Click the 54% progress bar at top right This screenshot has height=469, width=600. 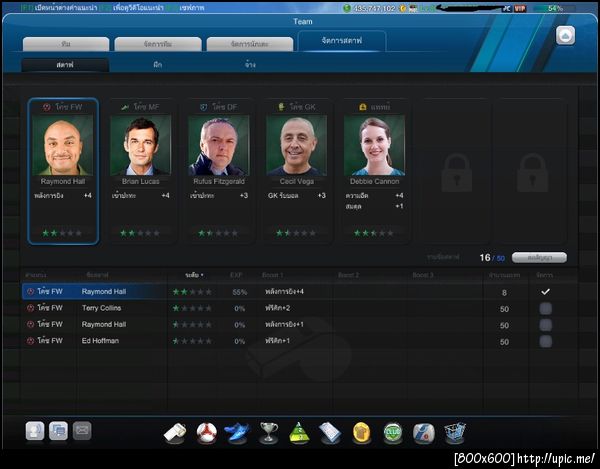coord(554,8)
